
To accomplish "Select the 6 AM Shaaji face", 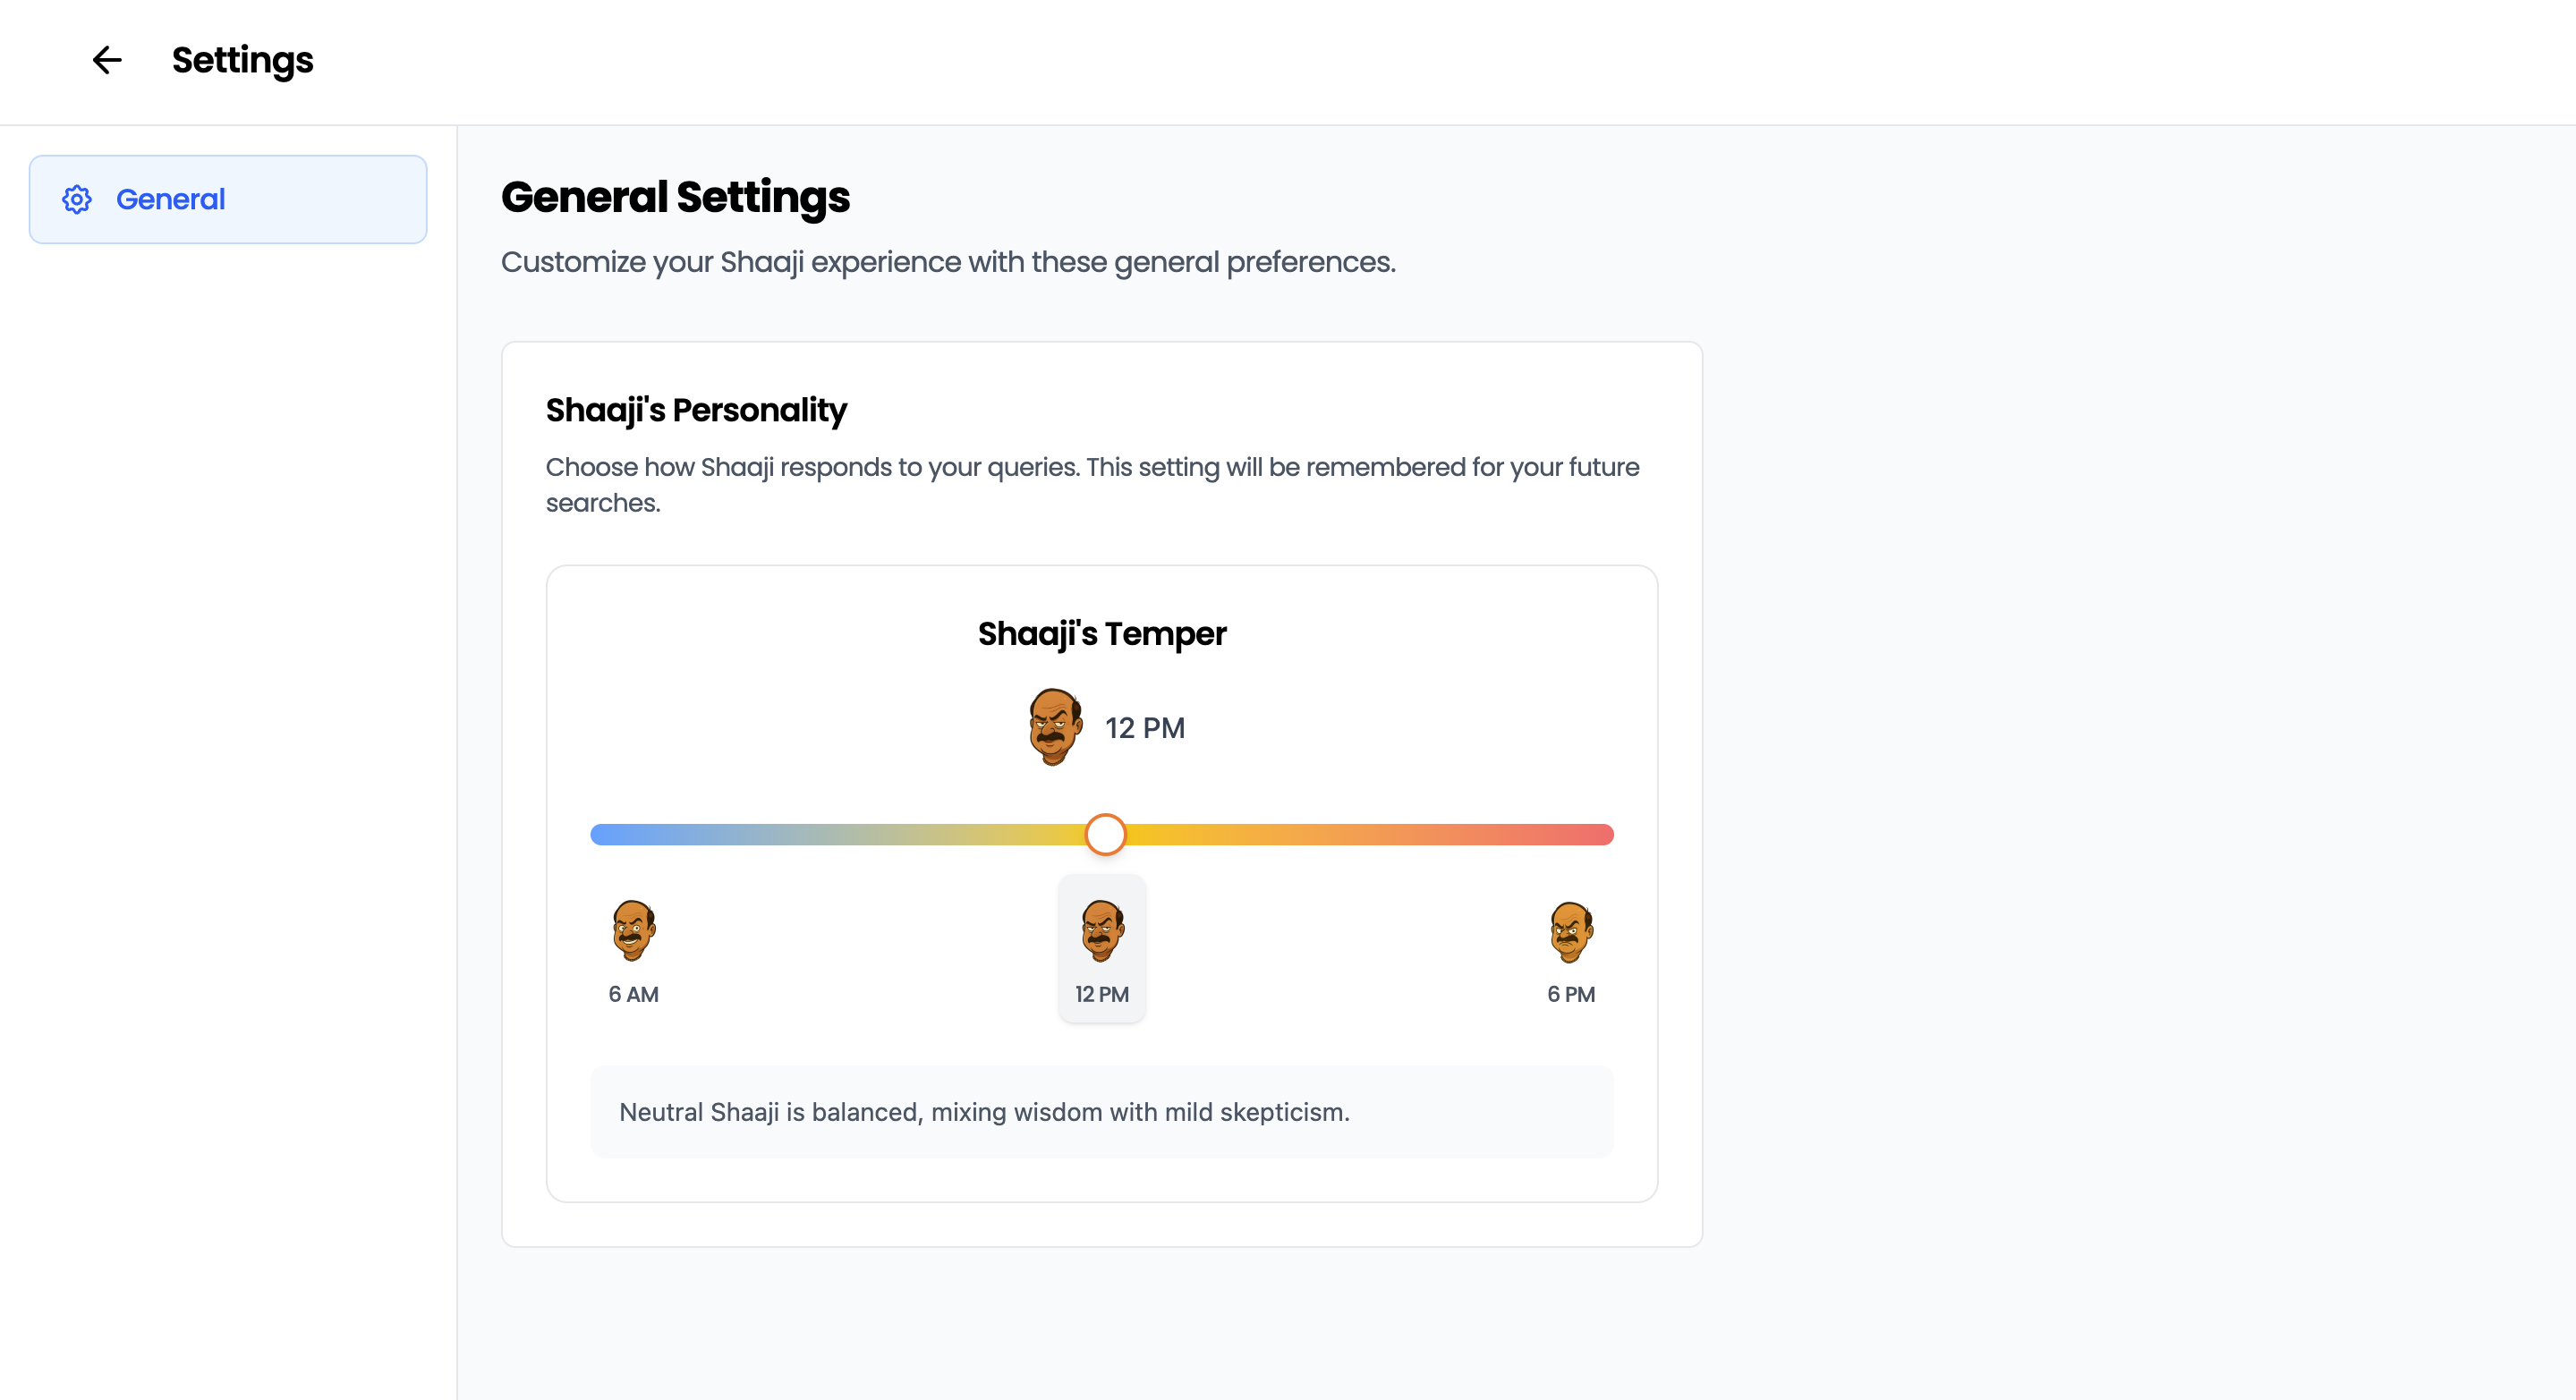I will click(633, 930).
